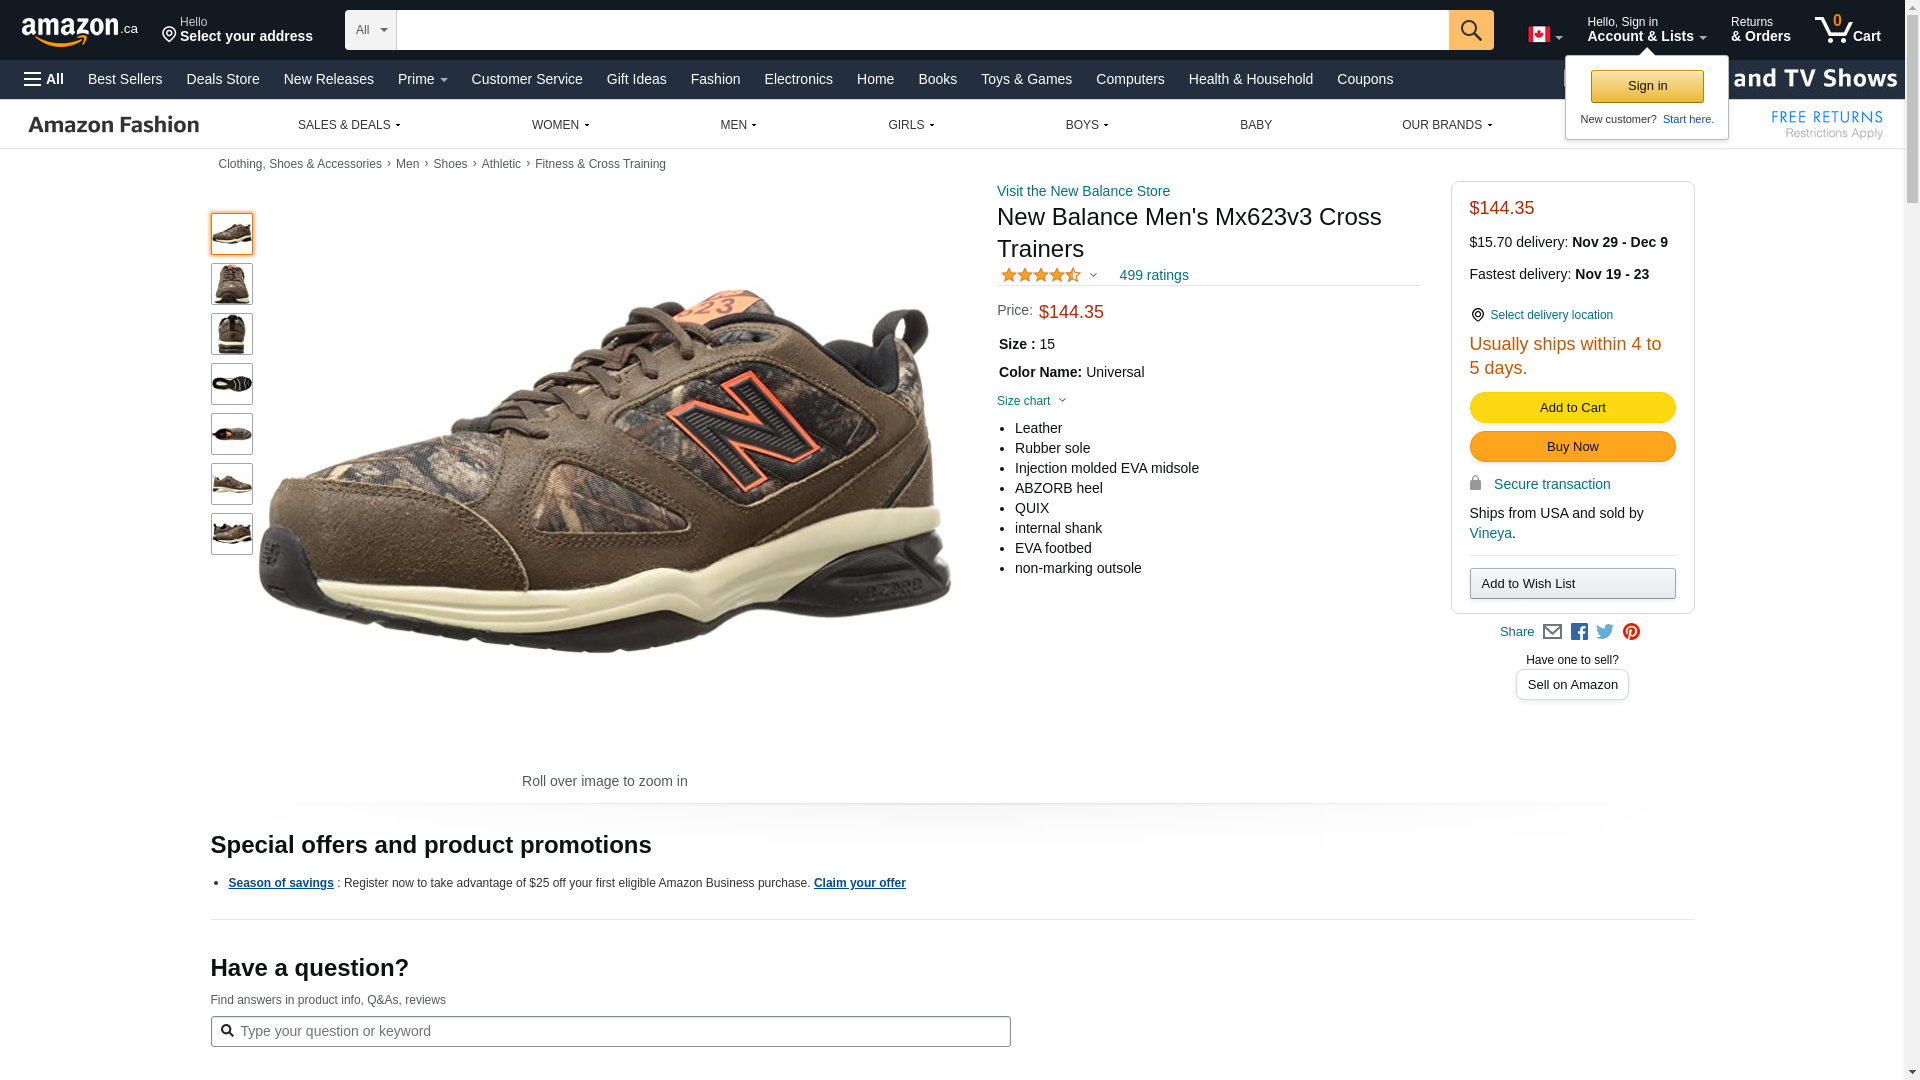Share product on Facebook icon

pos(1579,632)
